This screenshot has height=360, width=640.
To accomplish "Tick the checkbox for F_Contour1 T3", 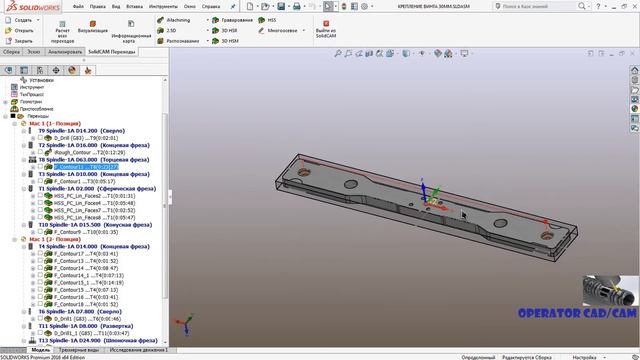I will 40,181.
